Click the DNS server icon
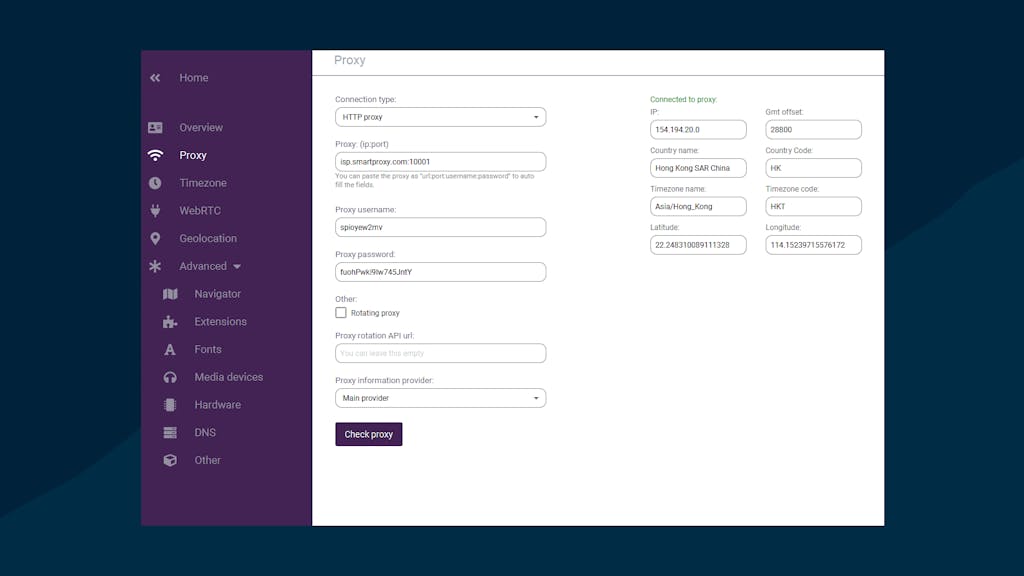The height and width of the screenshot is (576, 1024). tap(170, 432)
